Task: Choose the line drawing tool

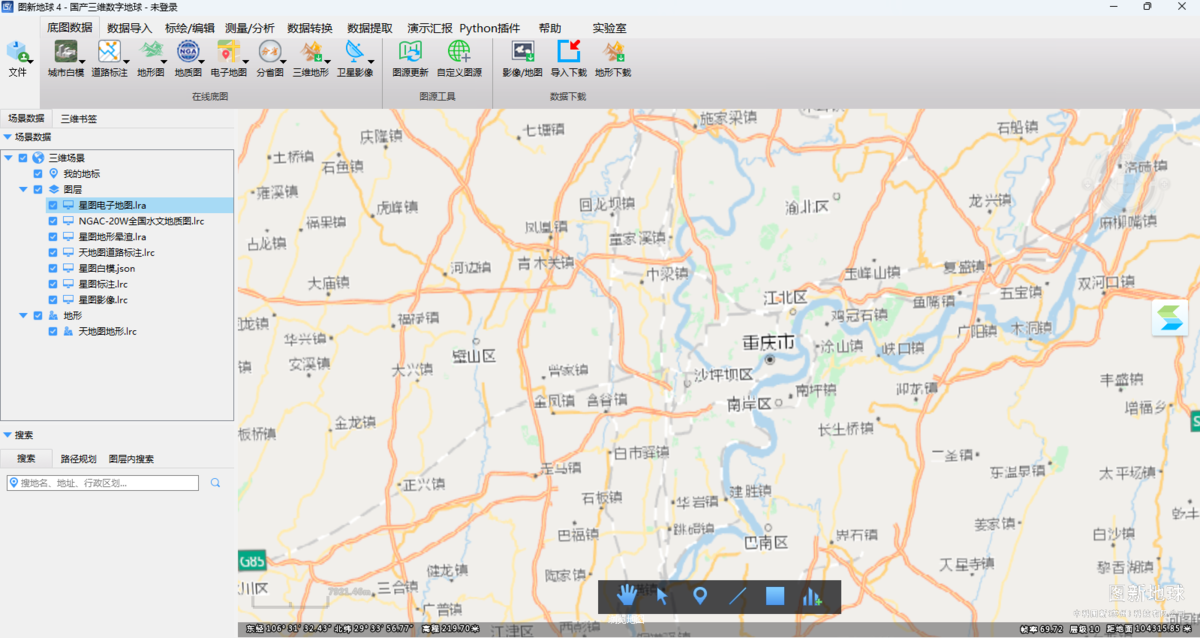Action: click(x=738, y=596)
